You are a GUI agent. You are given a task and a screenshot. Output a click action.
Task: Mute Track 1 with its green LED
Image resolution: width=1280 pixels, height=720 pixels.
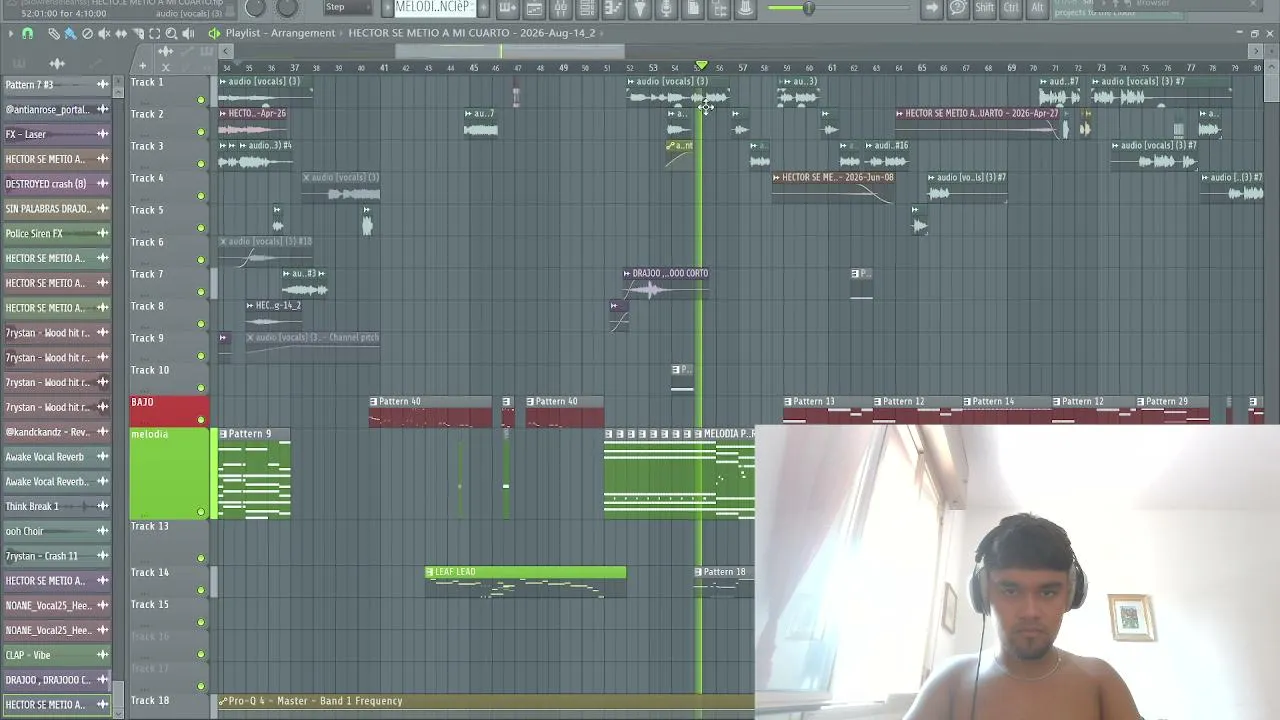coord(201,100)
